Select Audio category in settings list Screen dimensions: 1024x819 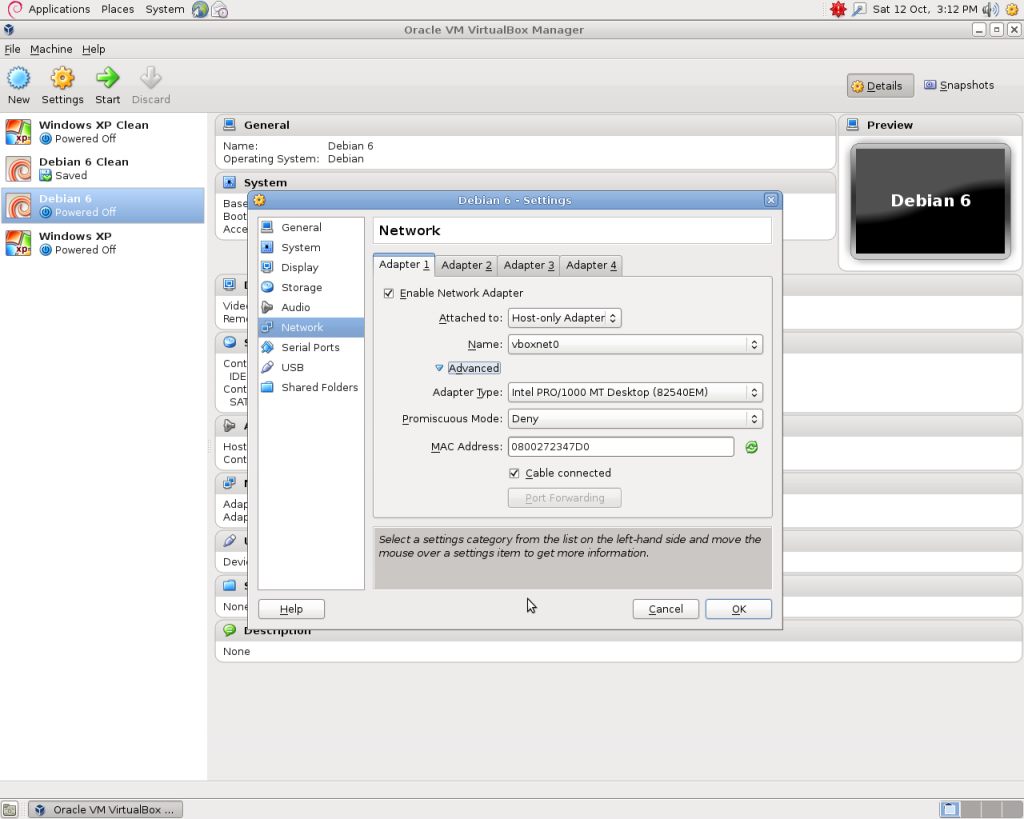coord(295,308)
